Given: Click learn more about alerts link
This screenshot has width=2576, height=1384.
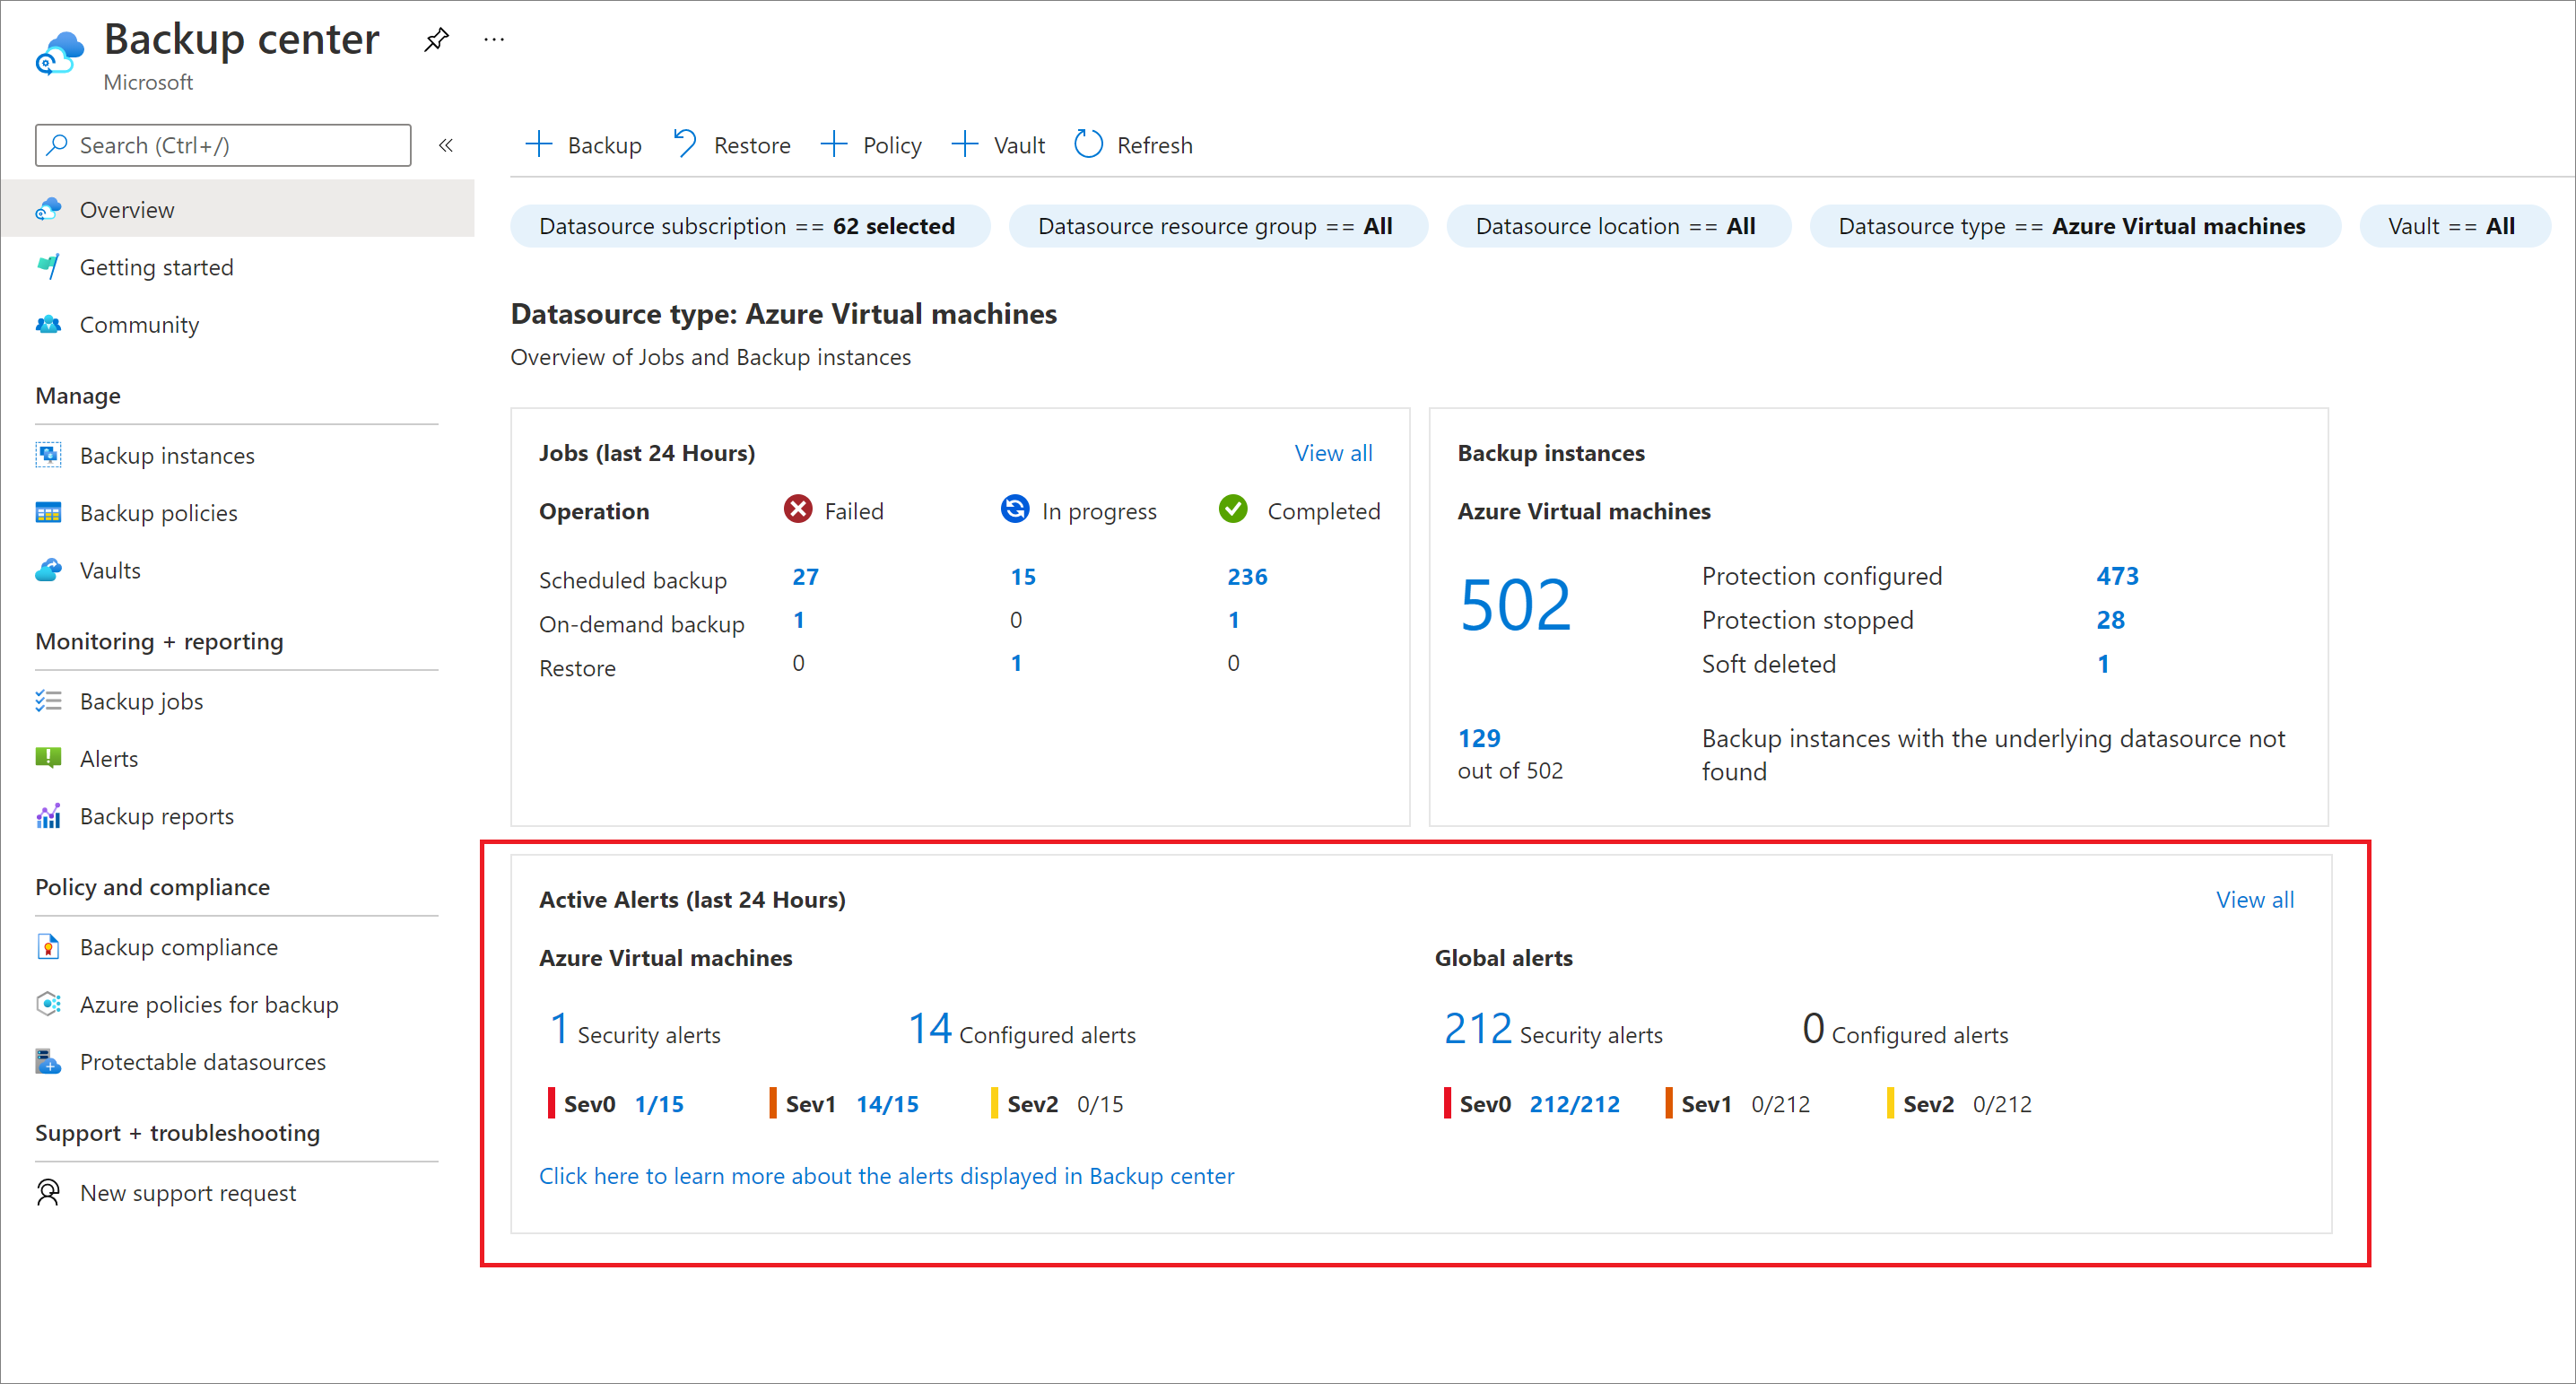Looking at the screenshot, I should pos(886,1176).
